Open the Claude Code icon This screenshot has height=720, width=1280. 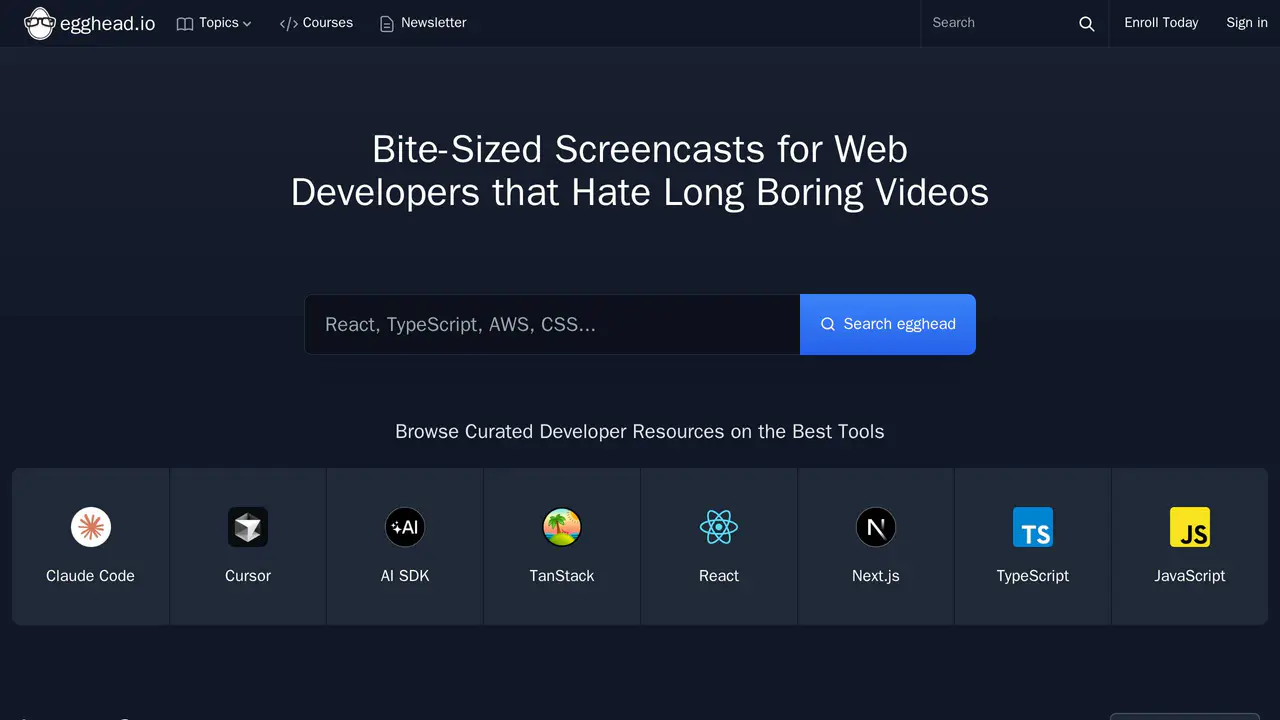pyautogui.click(x=91, y=527)
